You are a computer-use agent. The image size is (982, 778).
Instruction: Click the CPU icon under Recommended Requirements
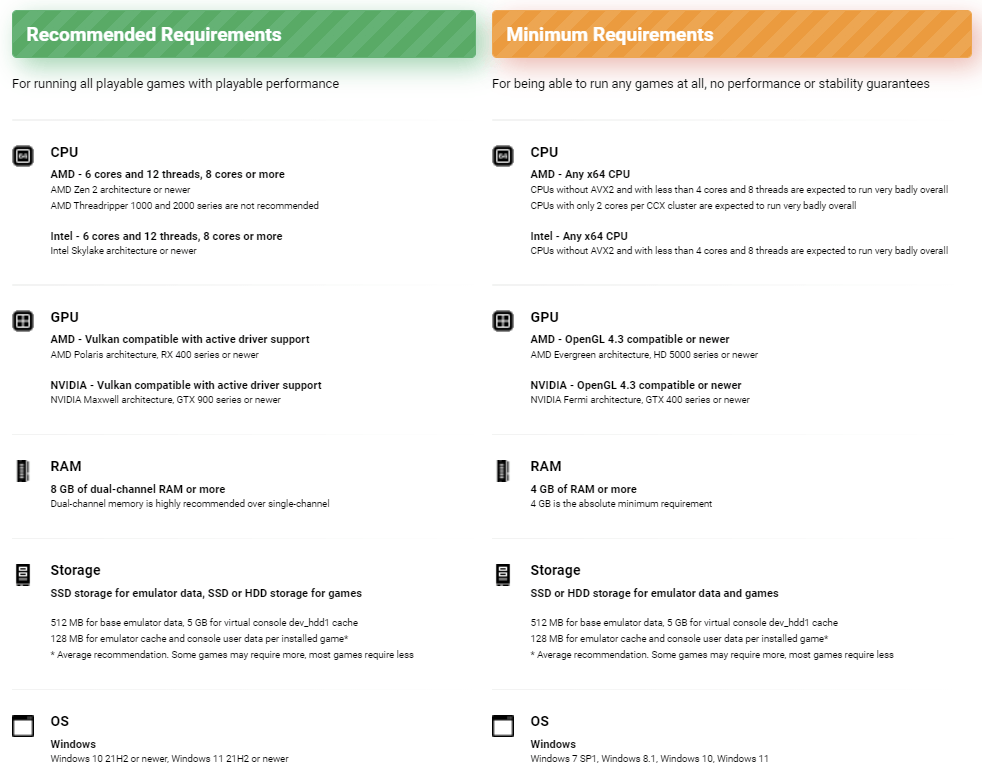22,156
